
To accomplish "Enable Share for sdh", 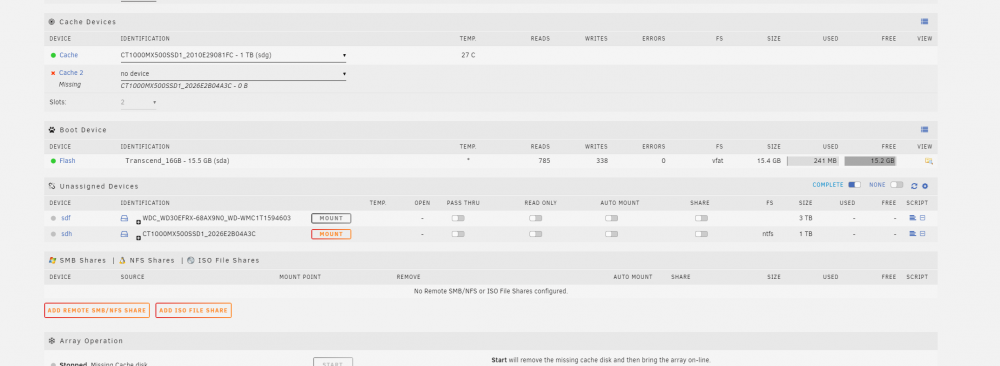I will pyautogui.click(x=702, y=234).
